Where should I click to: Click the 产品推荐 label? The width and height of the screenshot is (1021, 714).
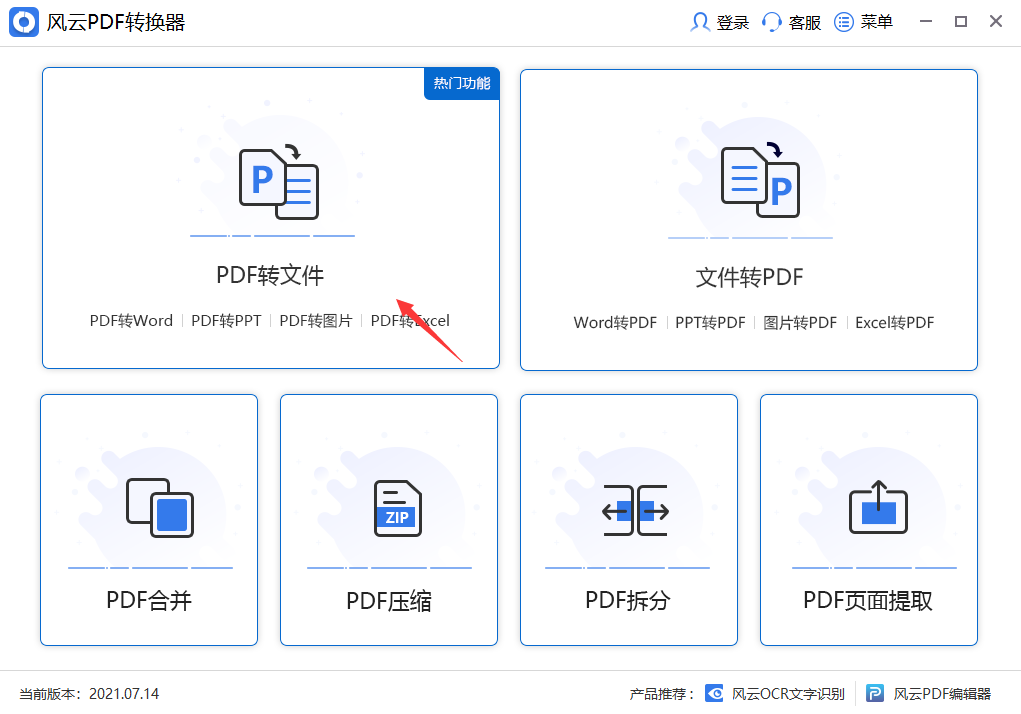point(662,694)
